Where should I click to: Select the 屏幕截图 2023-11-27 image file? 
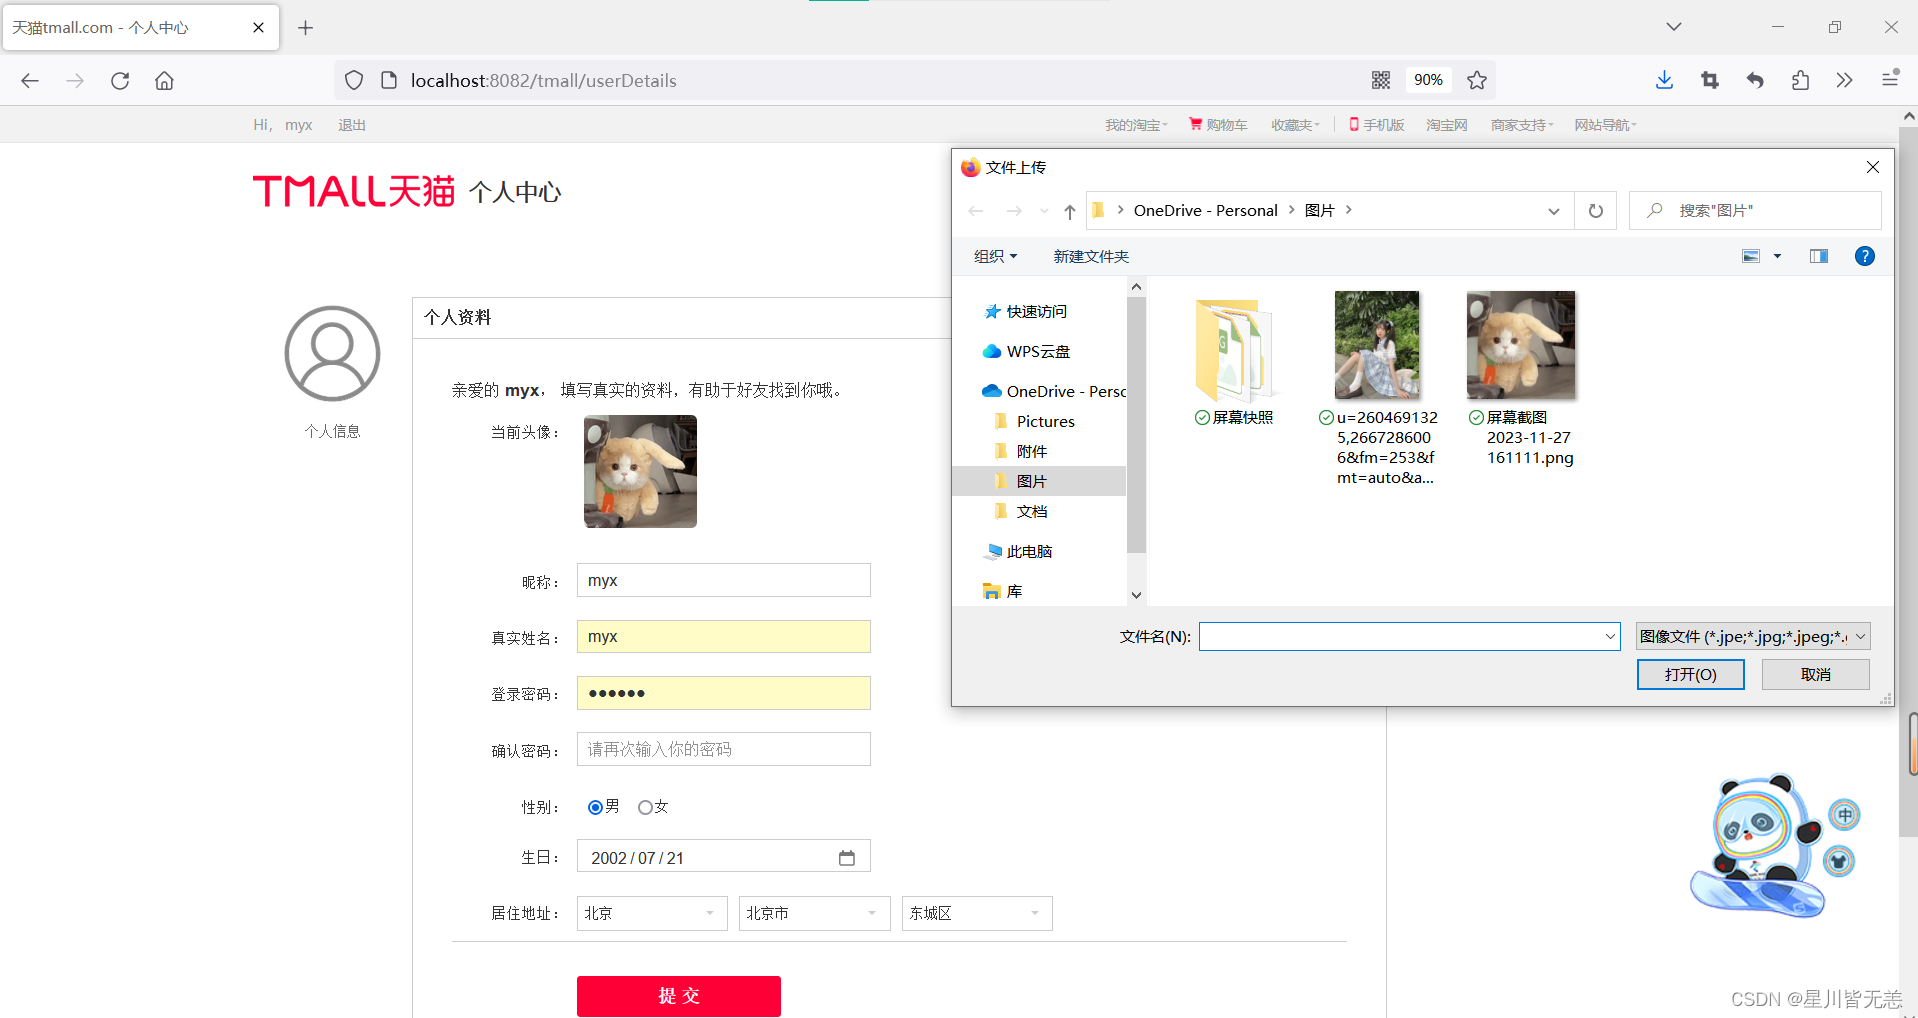tap(1521, 378)
